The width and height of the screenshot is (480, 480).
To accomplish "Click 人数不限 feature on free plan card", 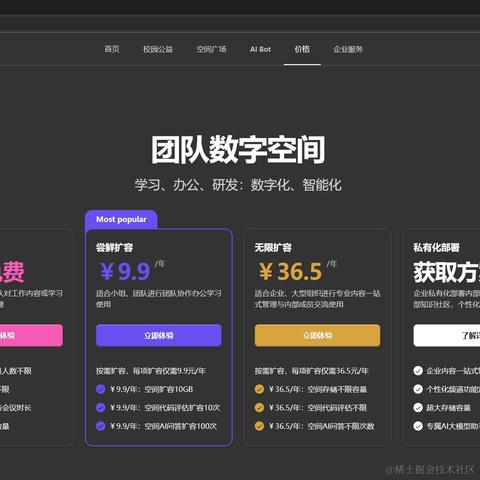I will click(x=16, y=371).
